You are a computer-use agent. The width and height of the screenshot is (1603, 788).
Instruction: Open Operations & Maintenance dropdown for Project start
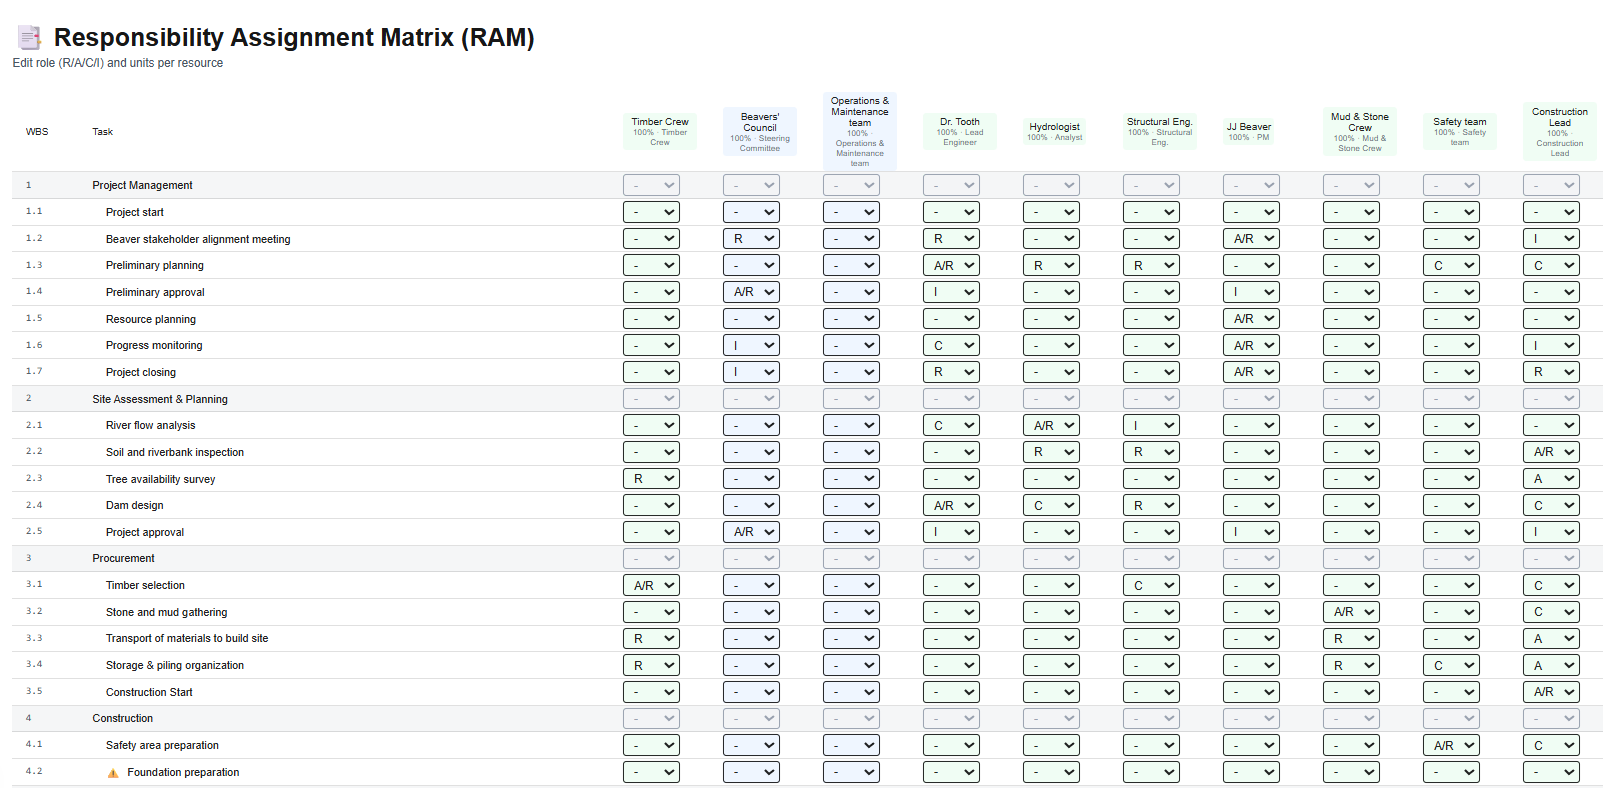coord(850,212)
